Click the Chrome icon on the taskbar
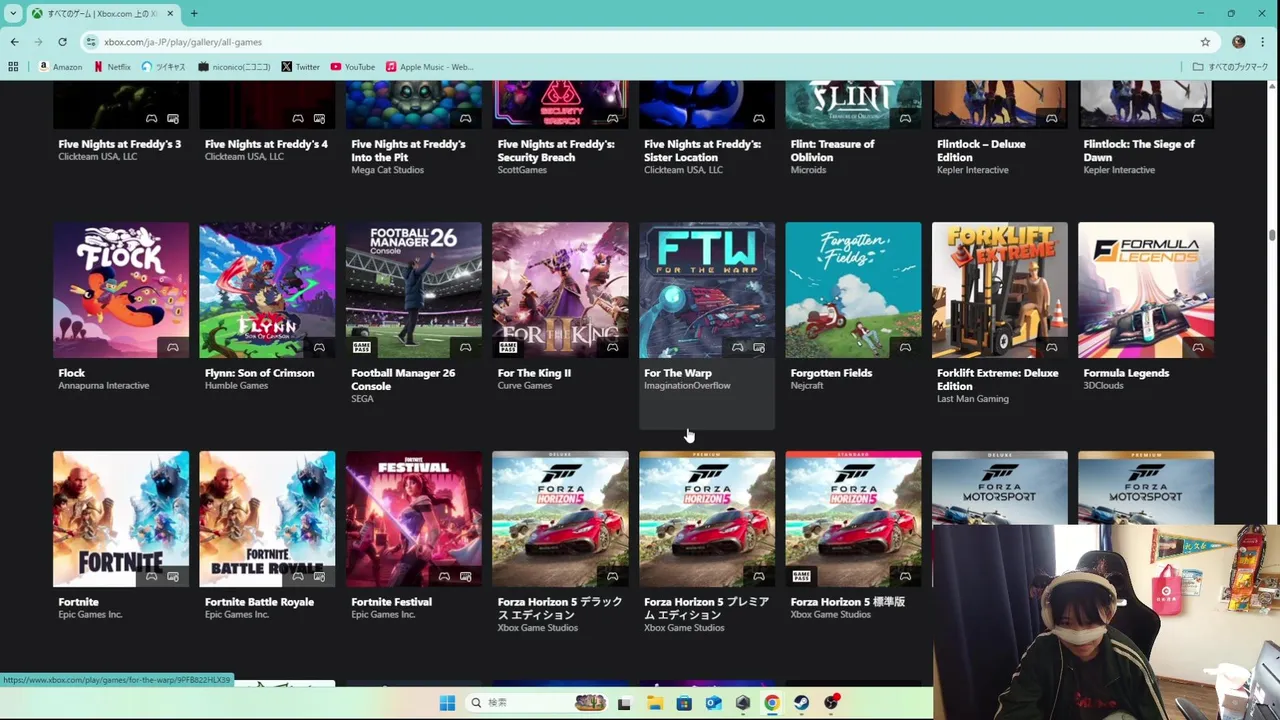Screen dimensions: 1280x720 point(772,703)
